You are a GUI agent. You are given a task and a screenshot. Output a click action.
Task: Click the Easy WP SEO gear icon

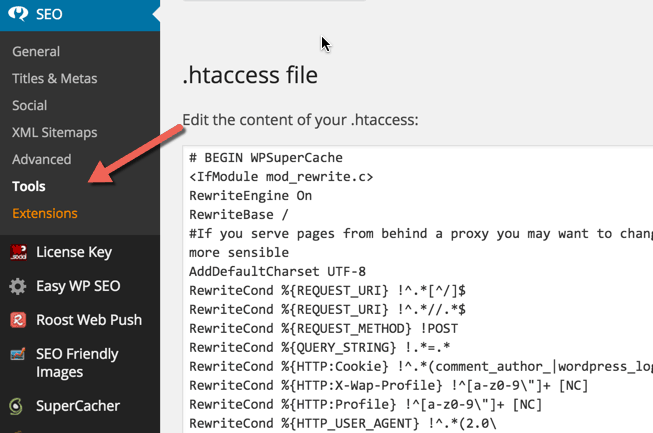point(18,286)
